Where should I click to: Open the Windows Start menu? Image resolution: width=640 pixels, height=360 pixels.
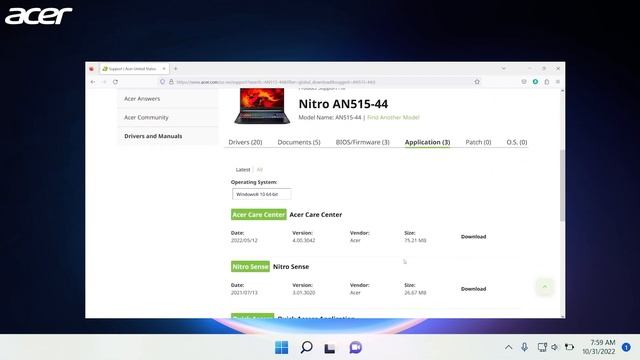pyautogui.click(x=282, y=348)
